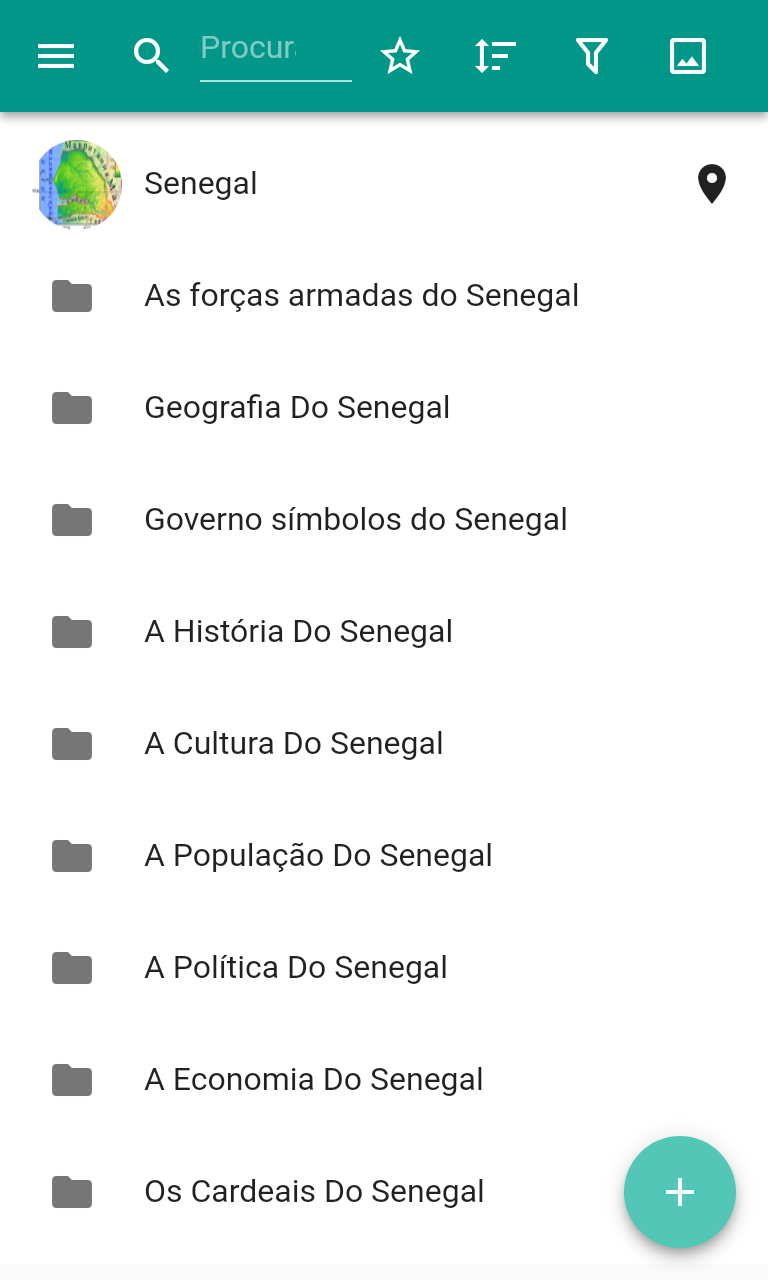Open folder icon for As forças armadas
Viewport: 768px width, 1280px height.
pyautogui.click(x=72, y=296)
